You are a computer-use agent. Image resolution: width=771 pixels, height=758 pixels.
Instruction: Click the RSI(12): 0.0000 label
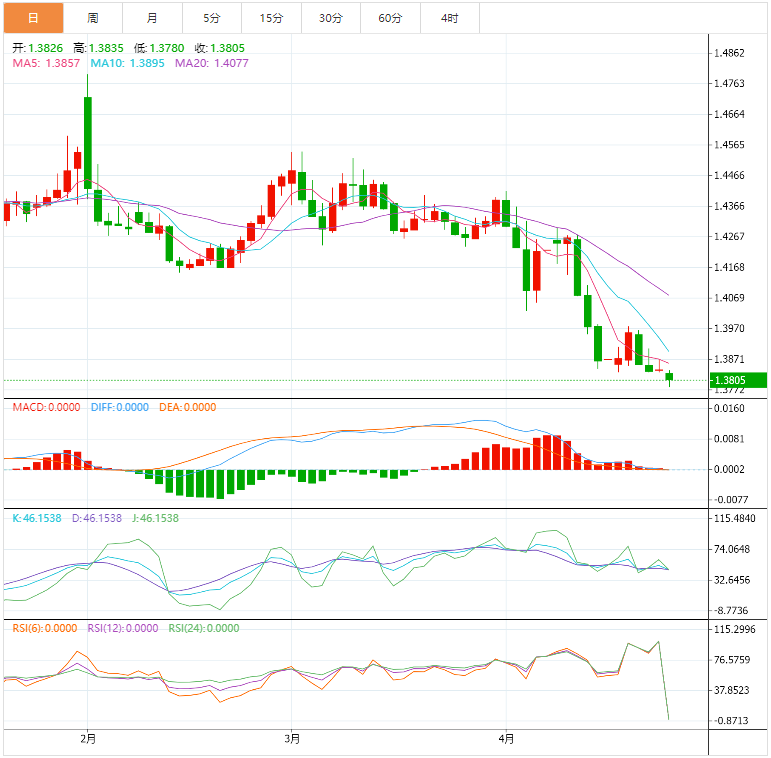123,629
